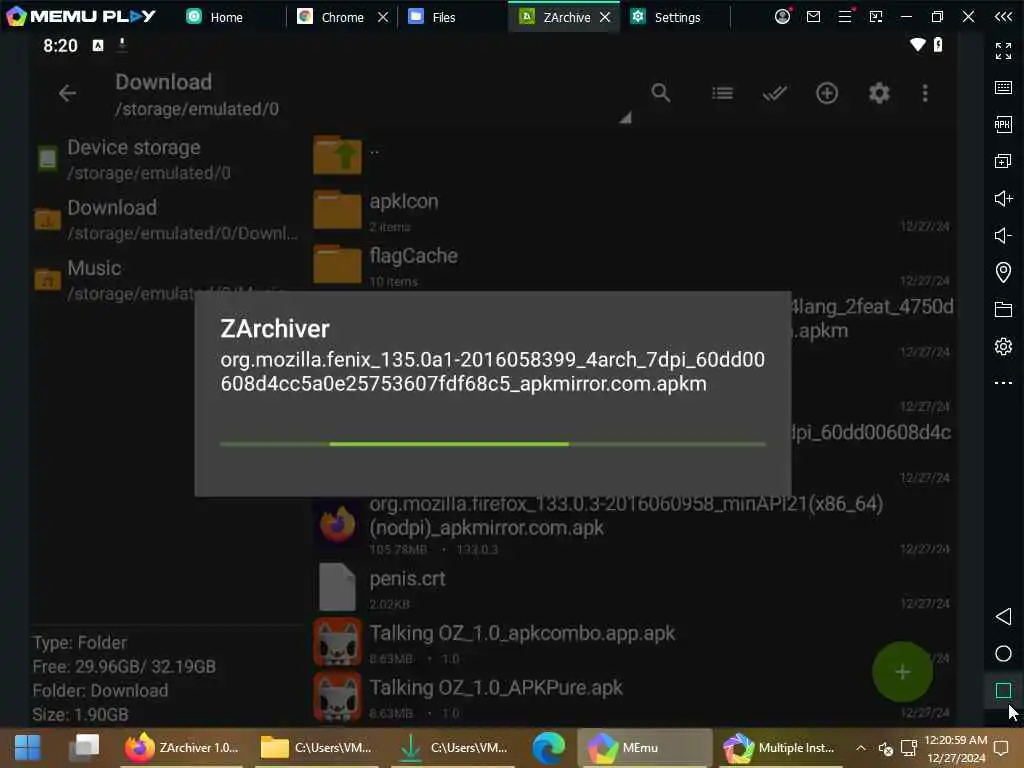Select Talking OZ_1.0_apkcombo.app.apk

[x=630, y=643]
